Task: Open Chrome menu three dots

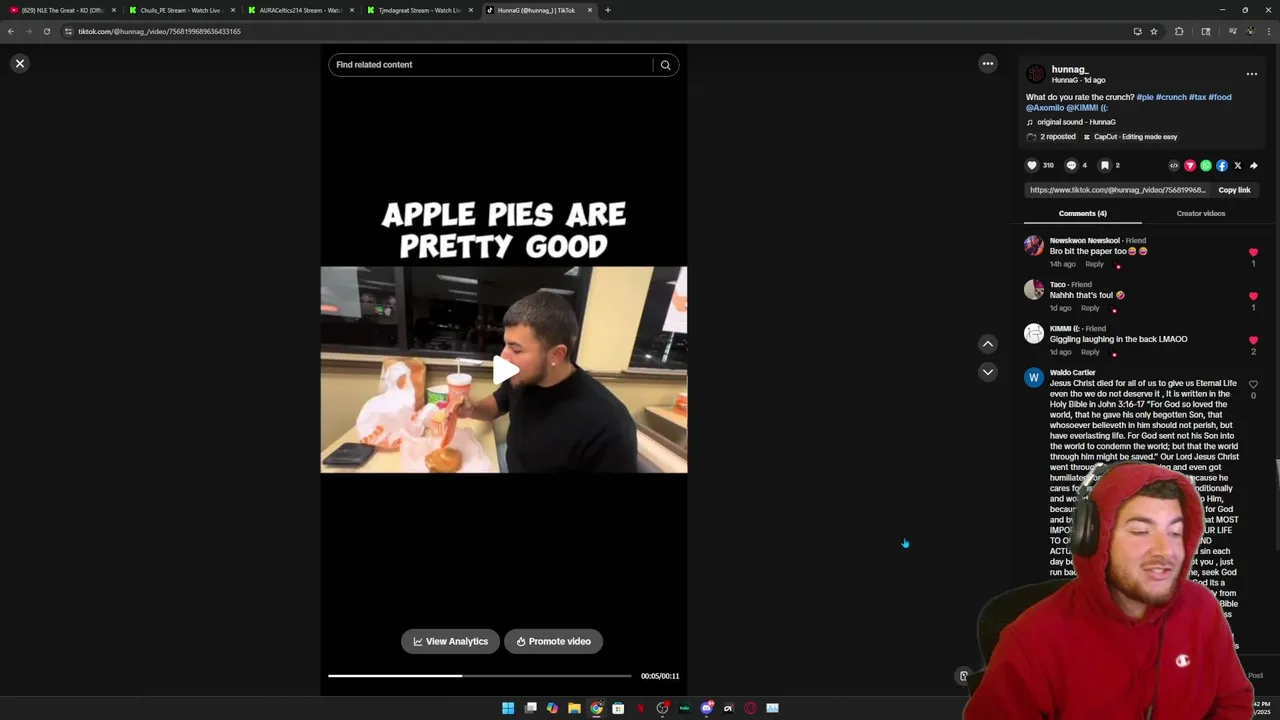Action: point(1268,31)
